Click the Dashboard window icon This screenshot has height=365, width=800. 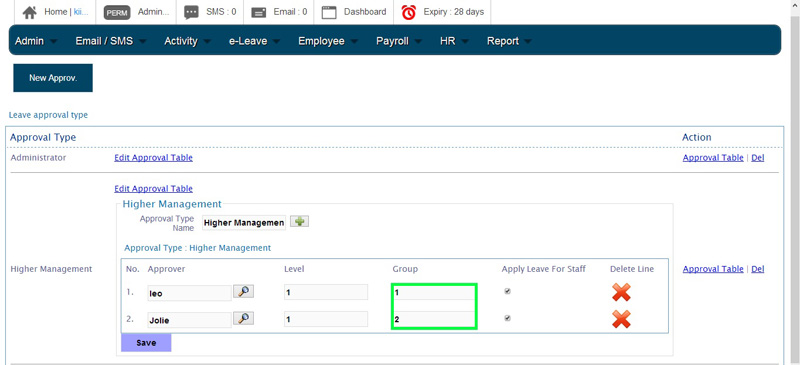pyautogui.click(x=329, y=13)
